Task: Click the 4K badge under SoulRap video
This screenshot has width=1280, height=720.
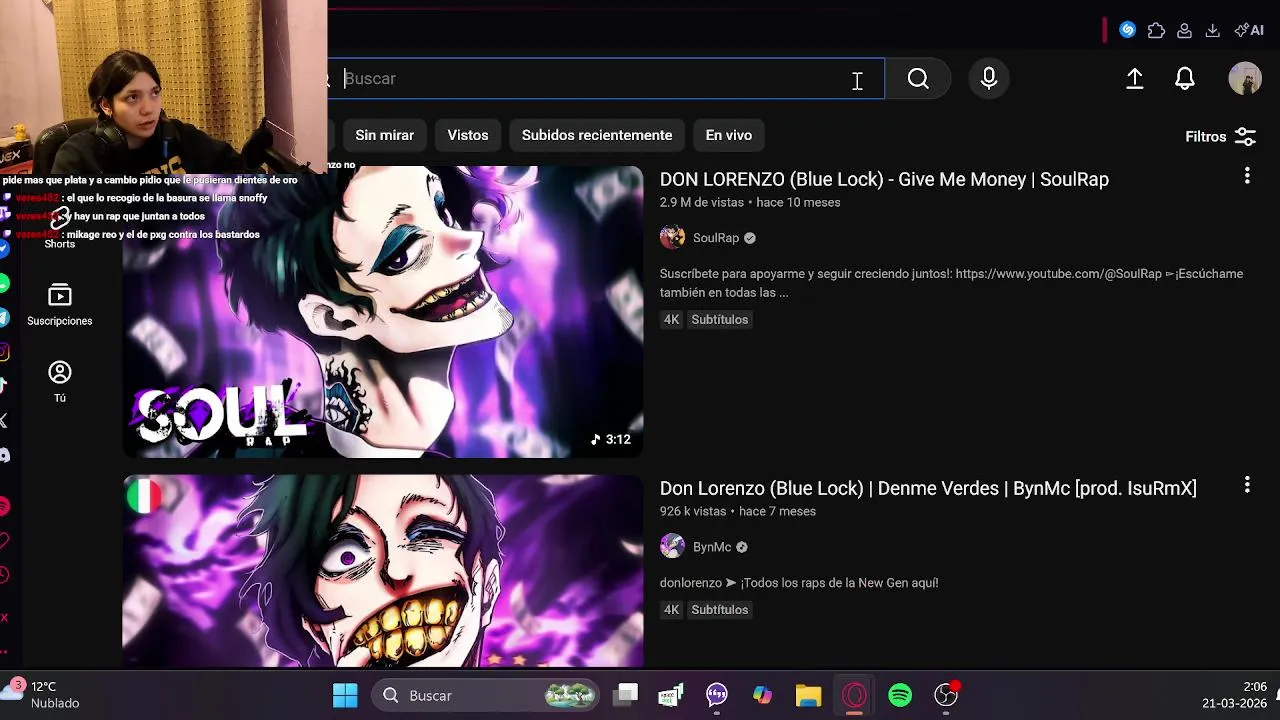Action: click(x=671, y=320)
